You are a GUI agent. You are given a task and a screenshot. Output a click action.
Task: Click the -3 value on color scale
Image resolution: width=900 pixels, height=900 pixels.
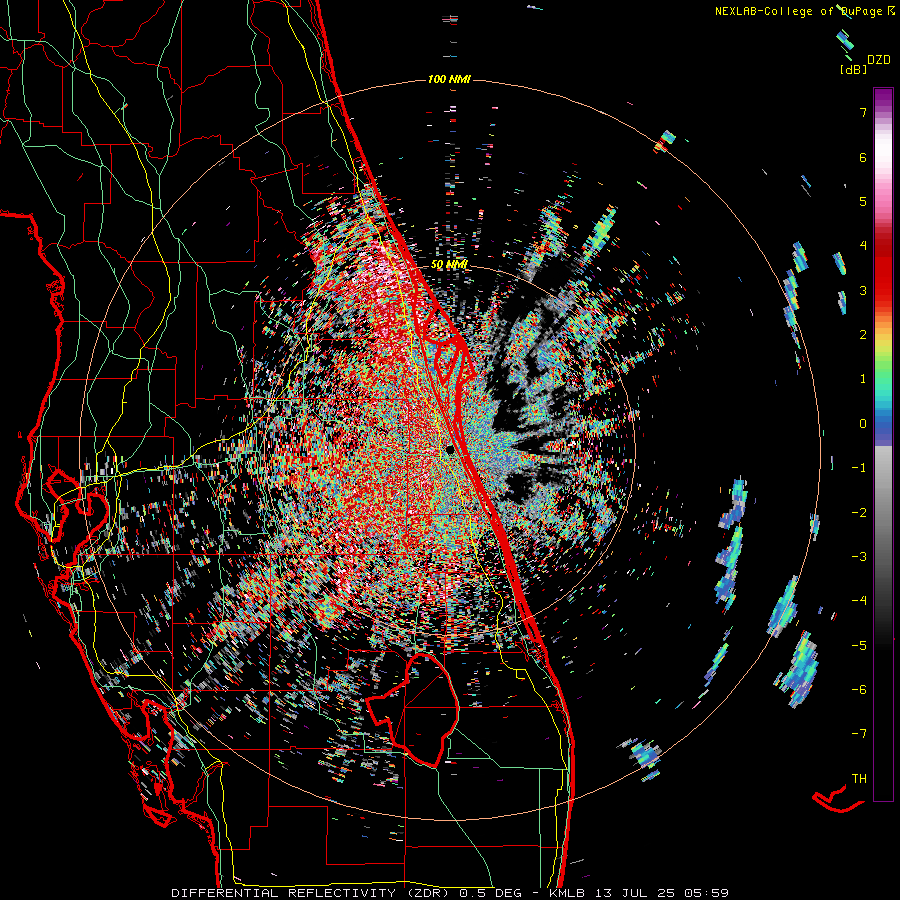[x=859, y=557]
